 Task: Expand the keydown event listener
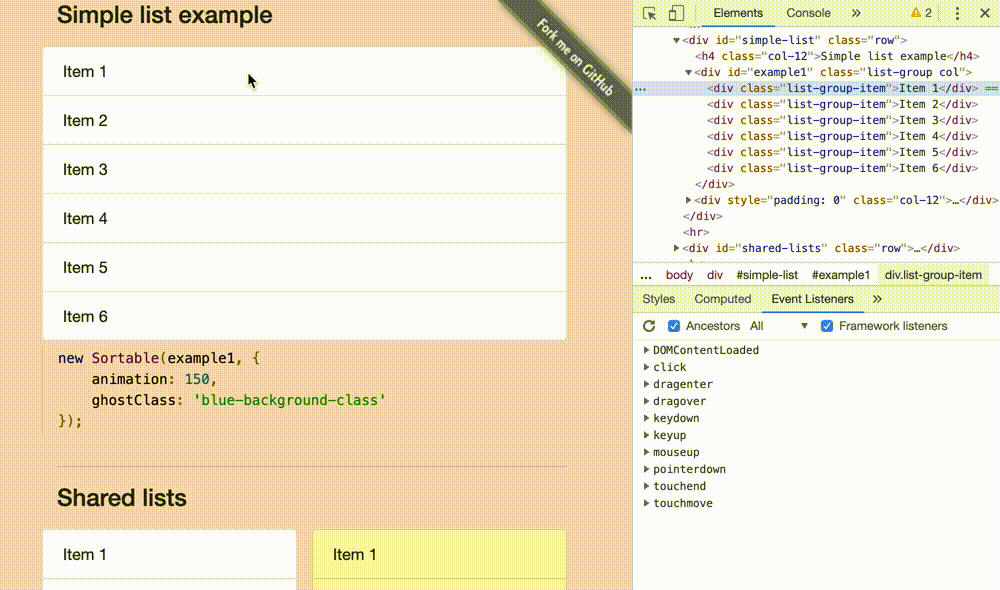[x=646, y=418]
